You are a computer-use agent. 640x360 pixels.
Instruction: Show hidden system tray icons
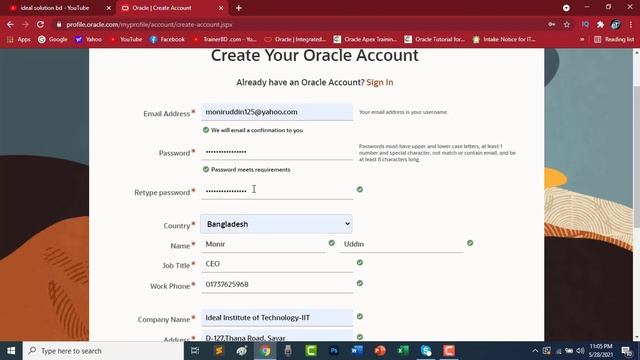535,351
